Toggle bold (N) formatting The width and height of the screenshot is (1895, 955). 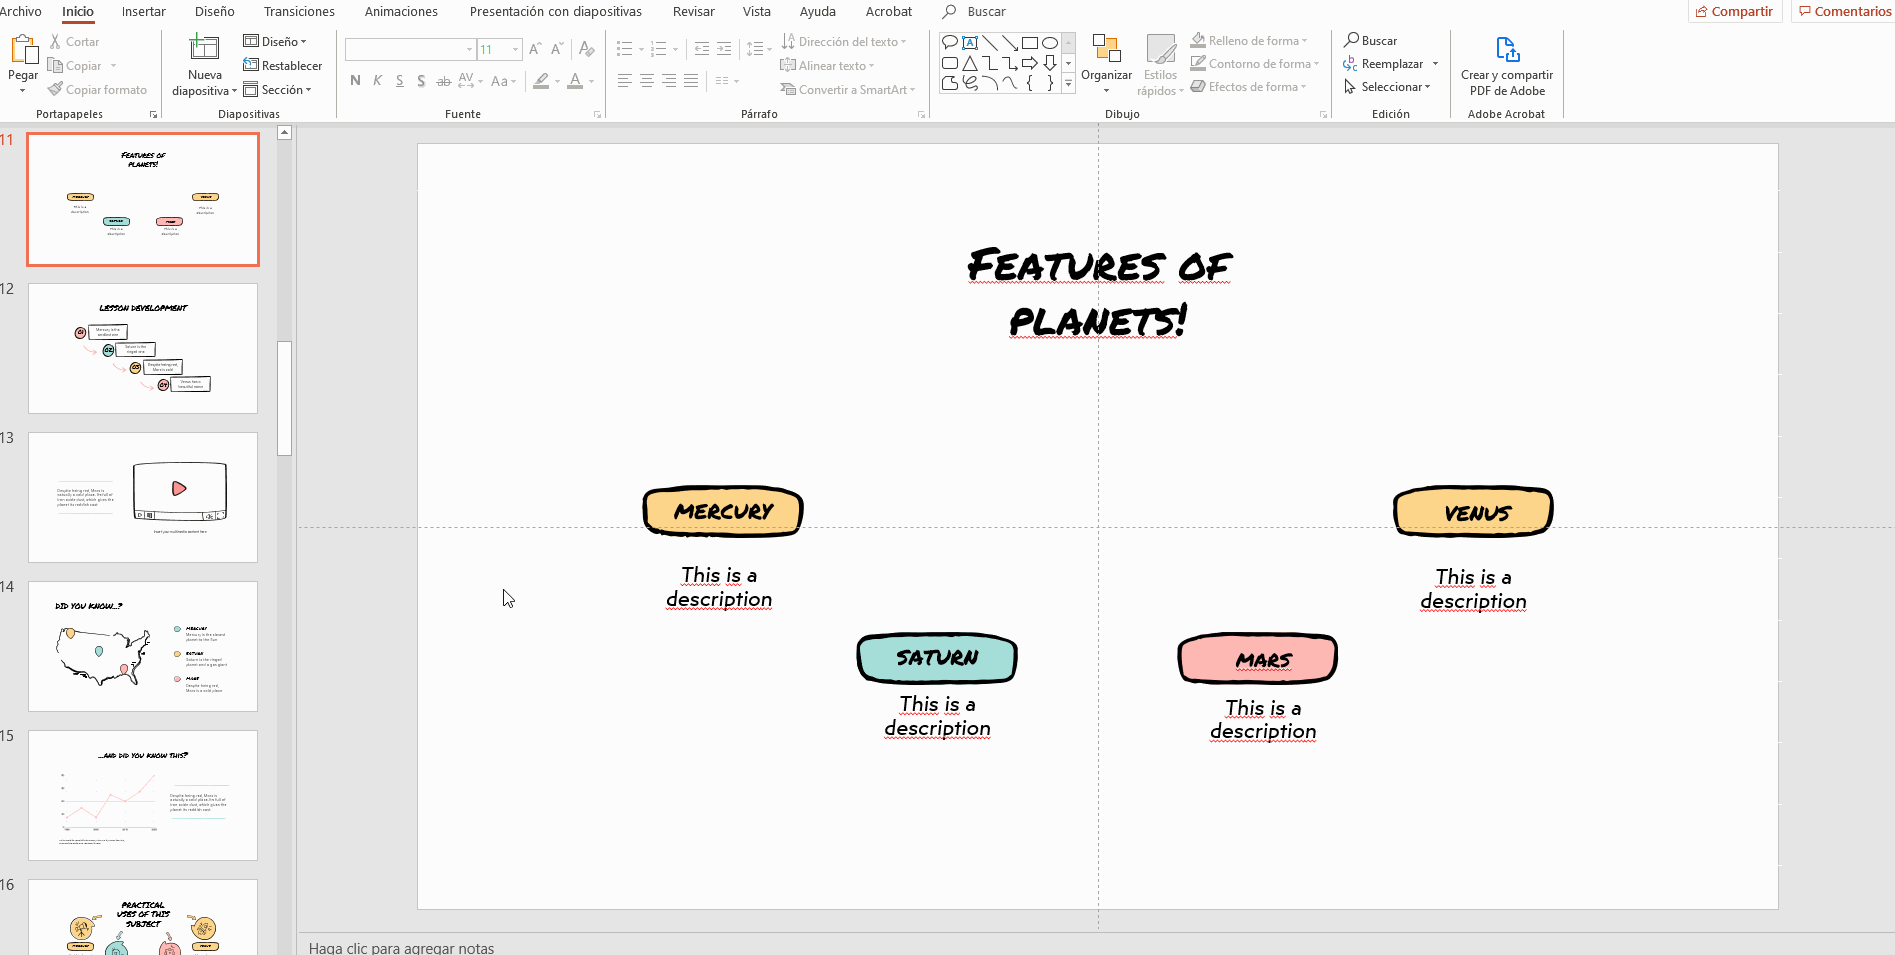[x=355, y=81]
